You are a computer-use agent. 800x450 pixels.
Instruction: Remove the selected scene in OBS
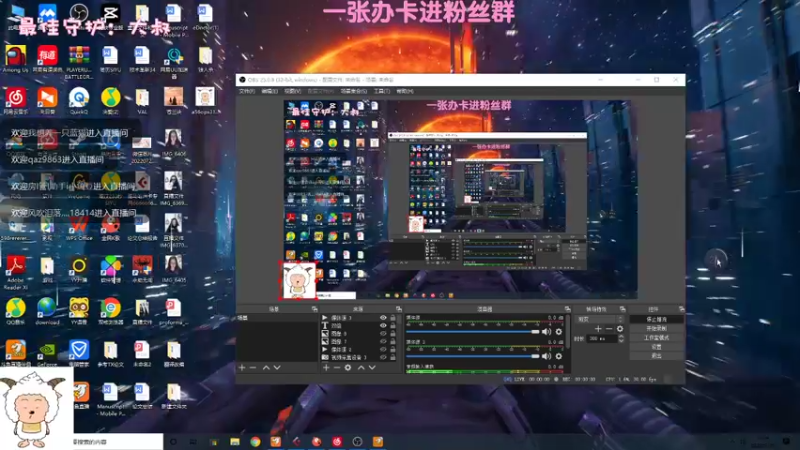pos(253,367)
